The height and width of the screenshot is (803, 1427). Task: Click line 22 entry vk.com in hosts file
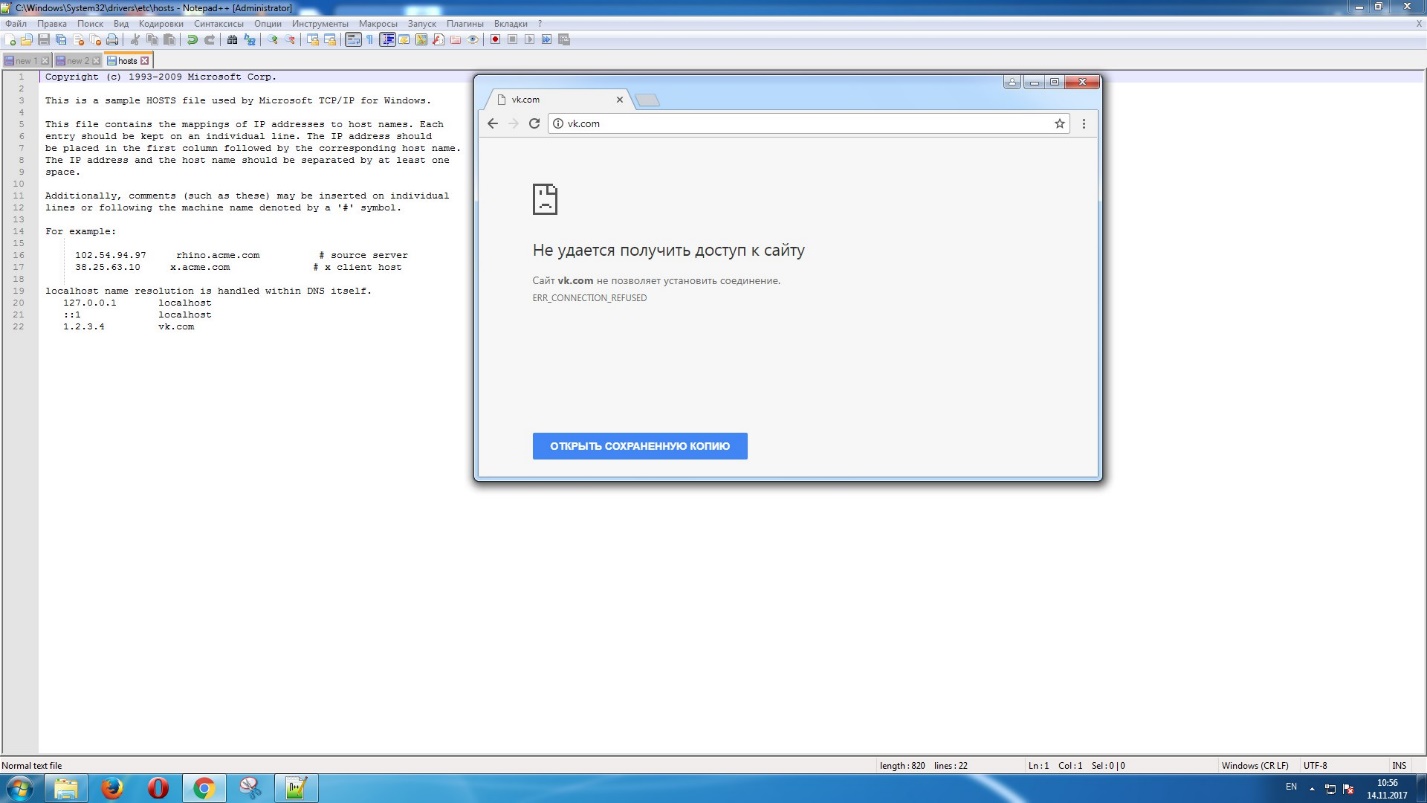[176, 327]
